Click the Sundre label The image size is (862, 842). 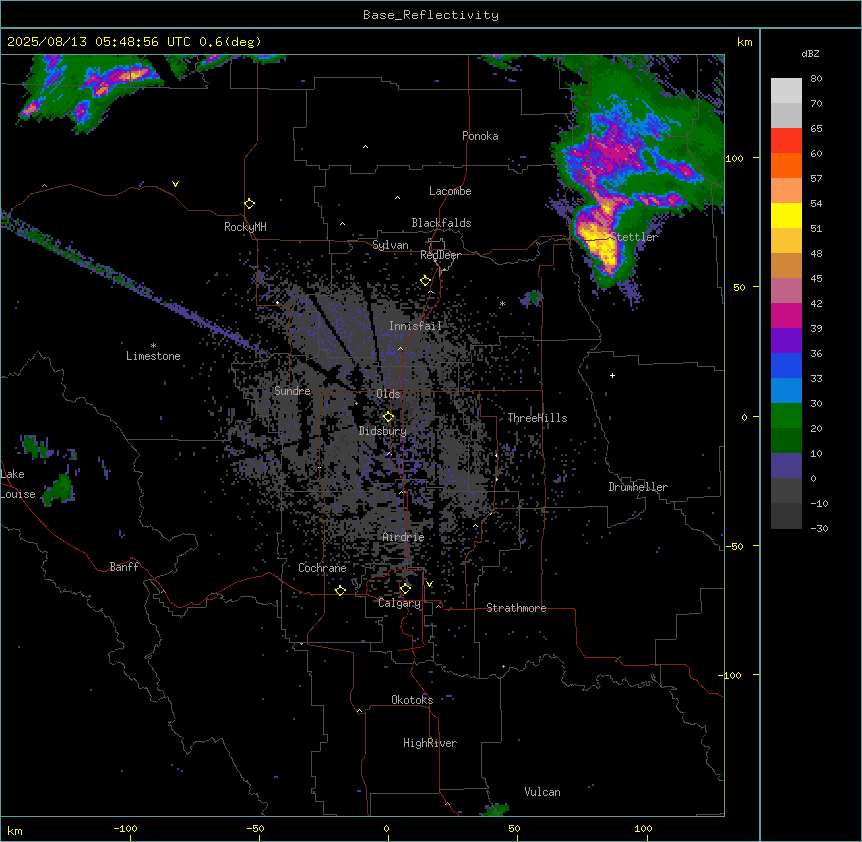[x=292, y=391]
